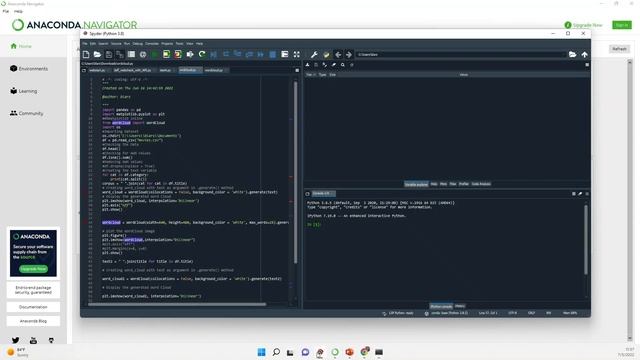Viewport: 640px width, 360px height.
Task: Open Anaconda YouTube icon
Action: coord(33,340)
